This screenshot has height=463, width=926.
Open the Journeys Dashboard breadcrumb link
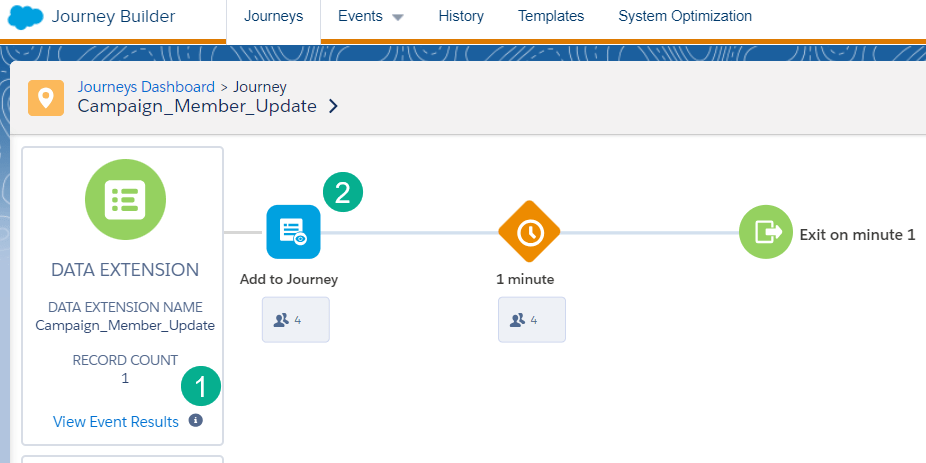(x=146, y=87)
